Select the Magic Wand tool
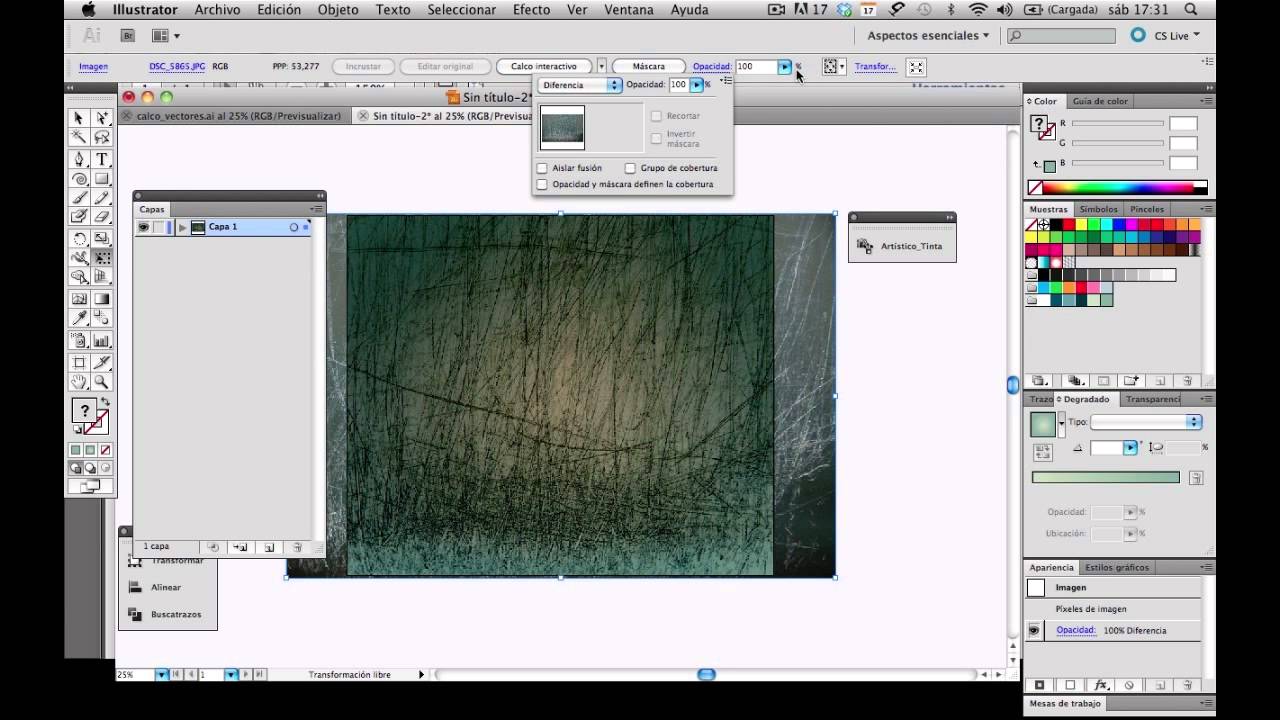Screen dimensions: 1280x720 click(79, 138)
